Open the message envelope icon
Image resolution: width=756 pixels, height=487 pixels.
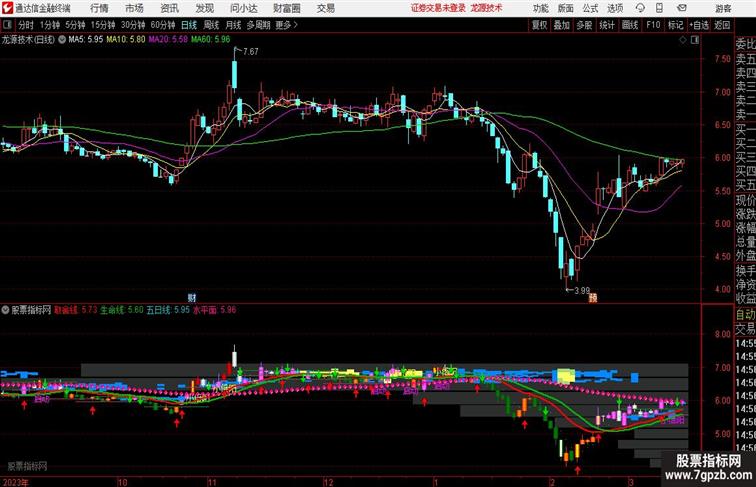click(682, 8)
